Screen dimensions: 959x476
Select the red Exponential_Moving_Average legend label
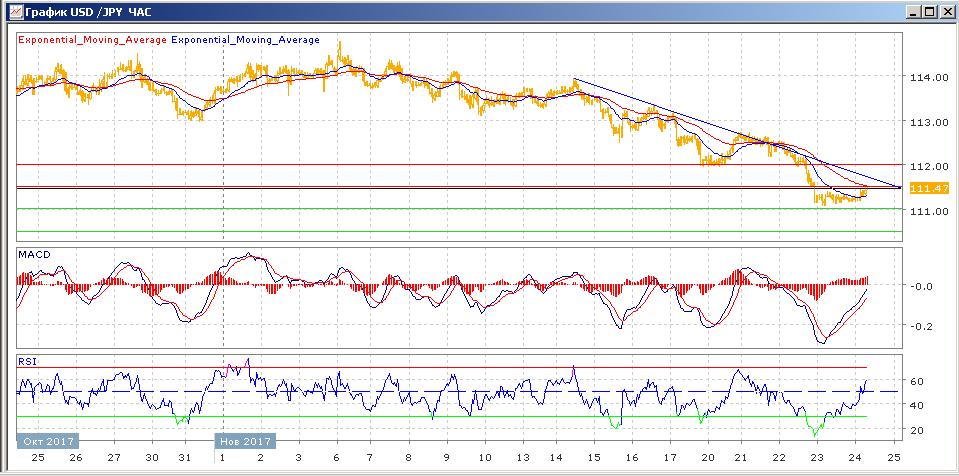(x=93, y=40)
